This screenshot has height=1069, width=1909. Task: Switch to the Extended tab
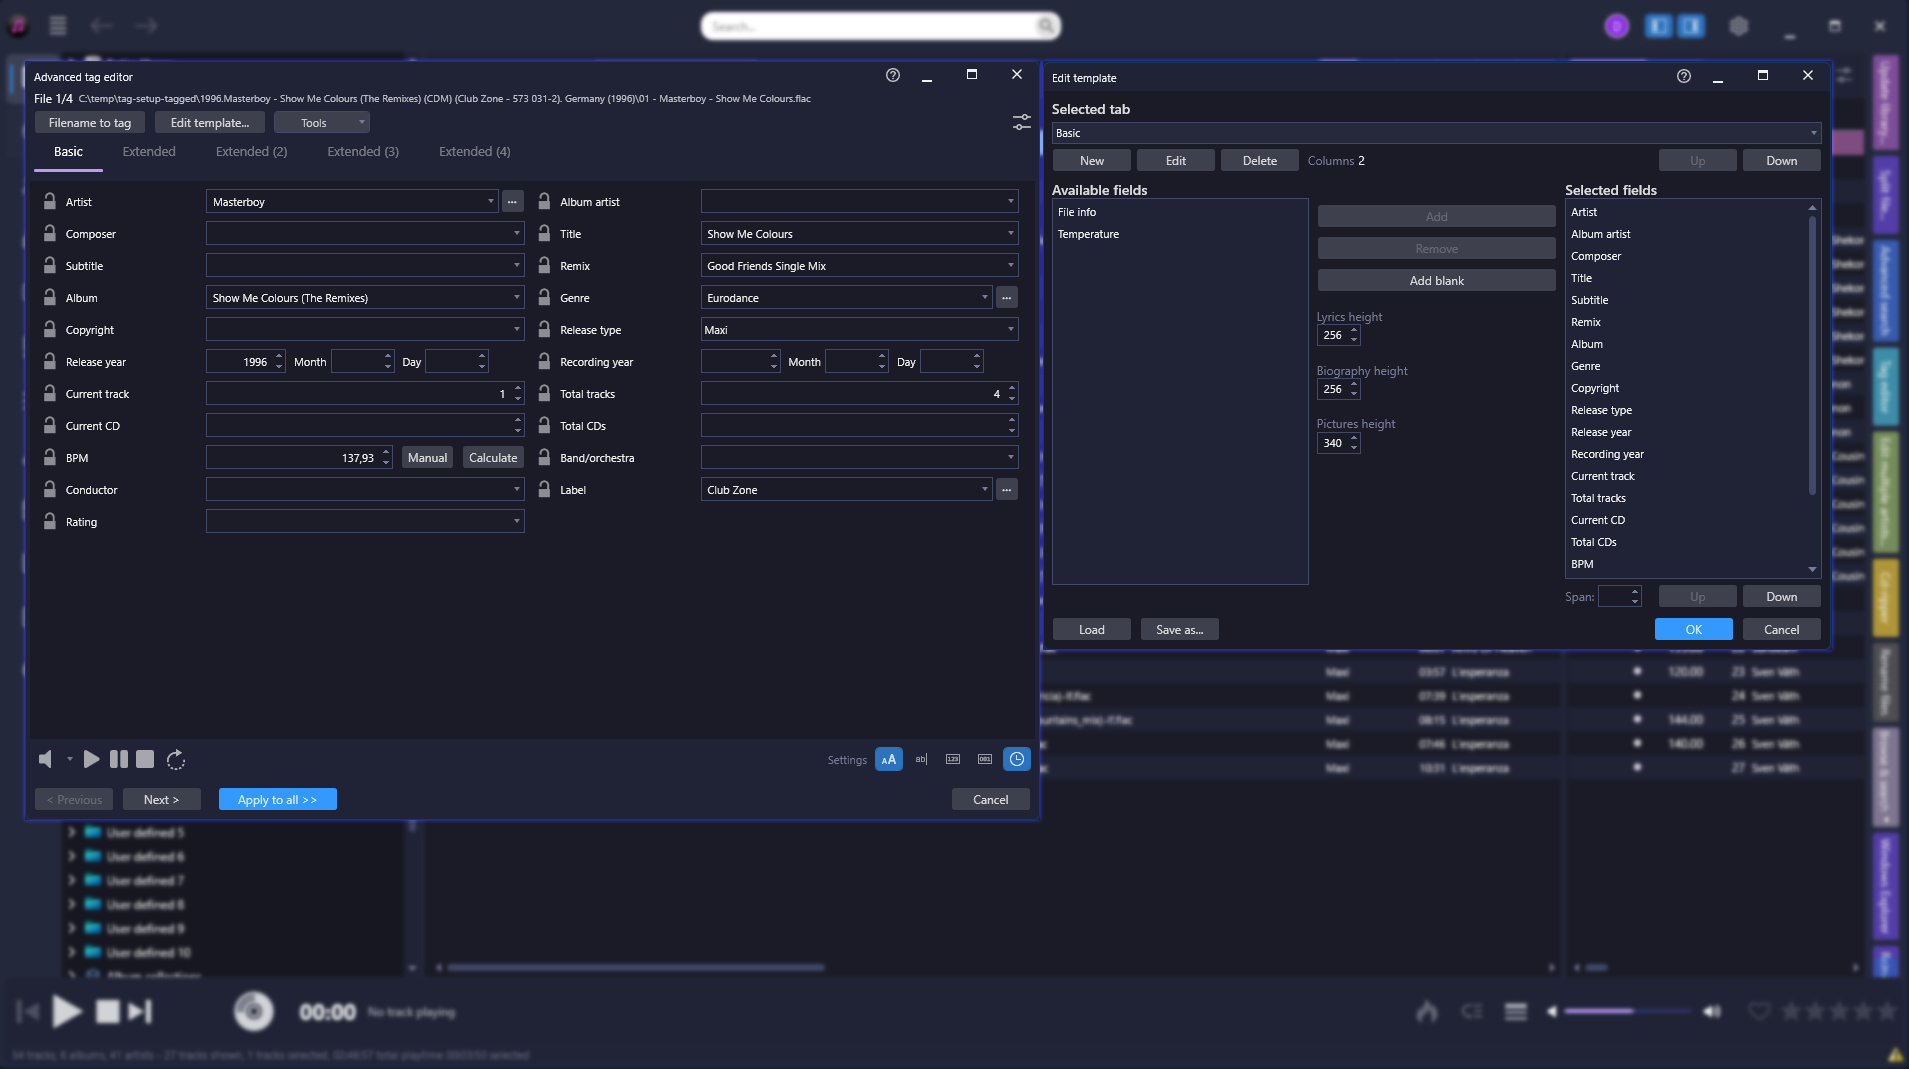[149, 151]
